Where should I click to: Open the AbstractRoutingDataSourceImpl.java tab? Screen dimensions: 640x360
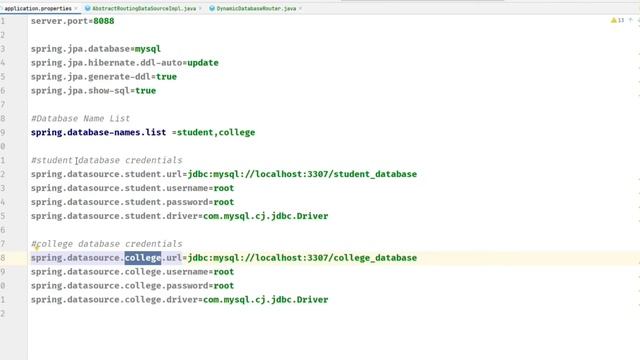click(x=144, y=8)
